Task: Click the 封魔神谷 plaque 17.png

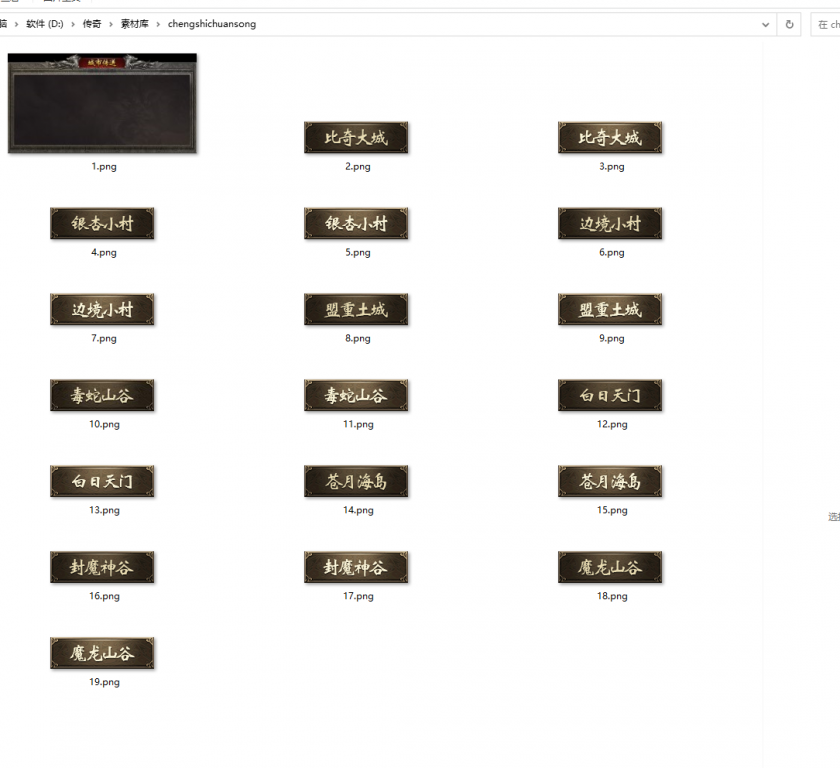Action: (x=356, y=567)
